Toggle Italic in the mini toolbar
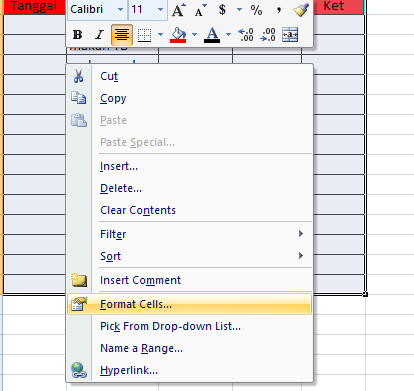Viewport: 414px width, 391px height. tap(99, 35)
